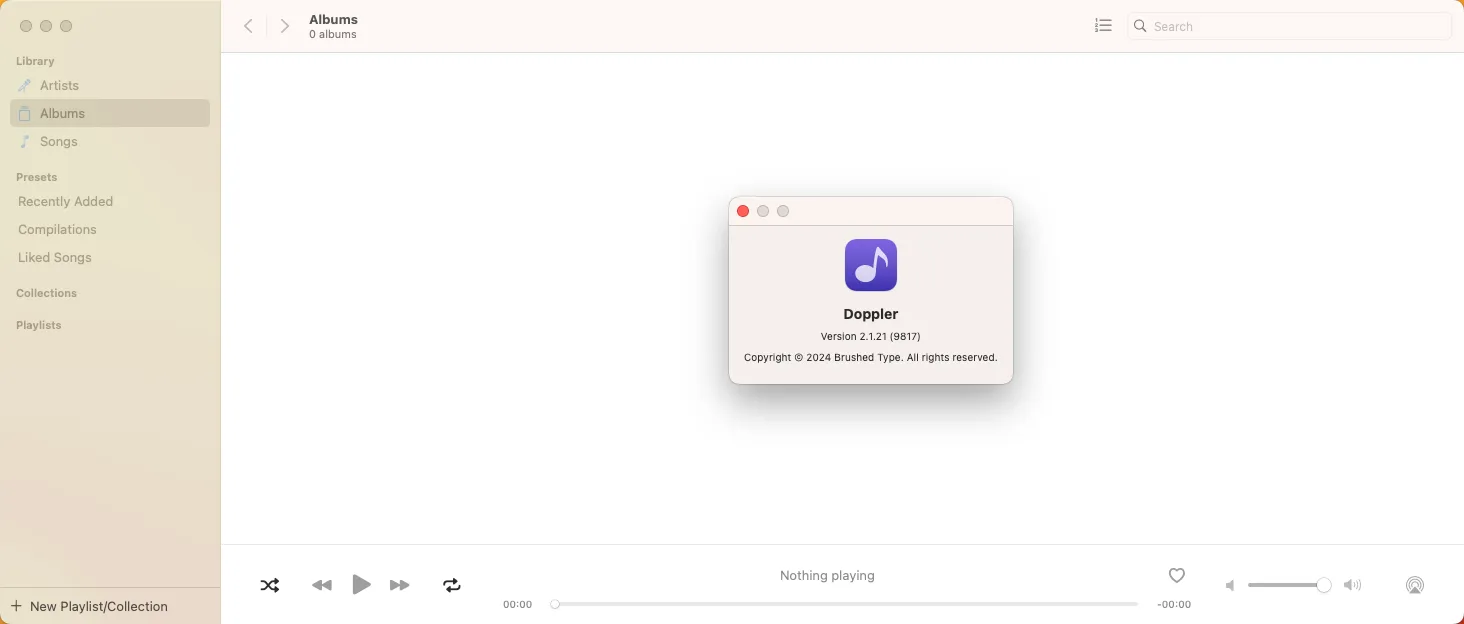Screen dimensions: 1464x624
Task: Skip to next track with the fast-forward icon
Action: point(400,585)
